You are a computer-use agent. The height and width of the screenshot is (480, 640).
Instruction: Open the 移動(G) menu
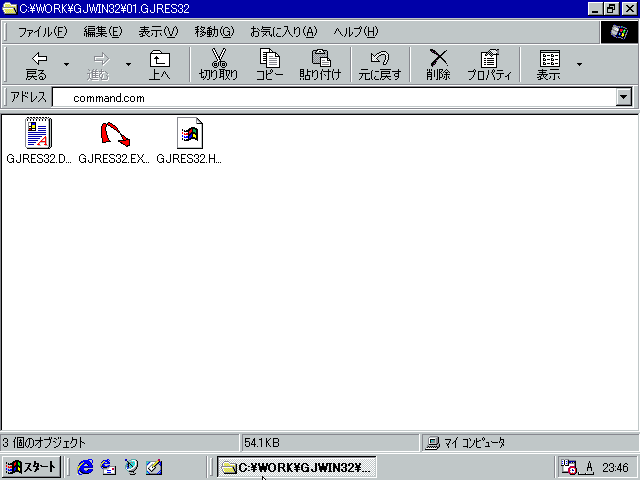click(214, 32)
